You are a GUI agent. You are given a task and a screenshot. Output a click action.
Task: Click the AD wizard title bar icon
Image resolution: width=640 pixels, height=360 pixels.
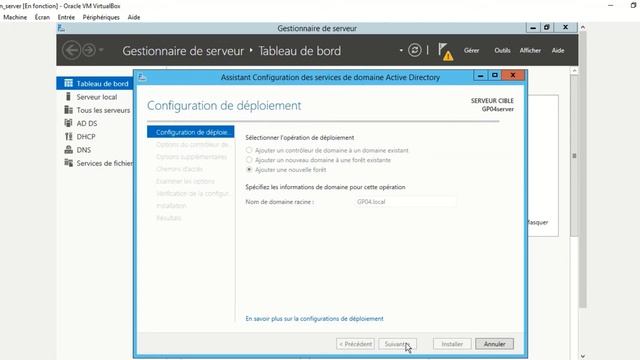tap(142, 77)
